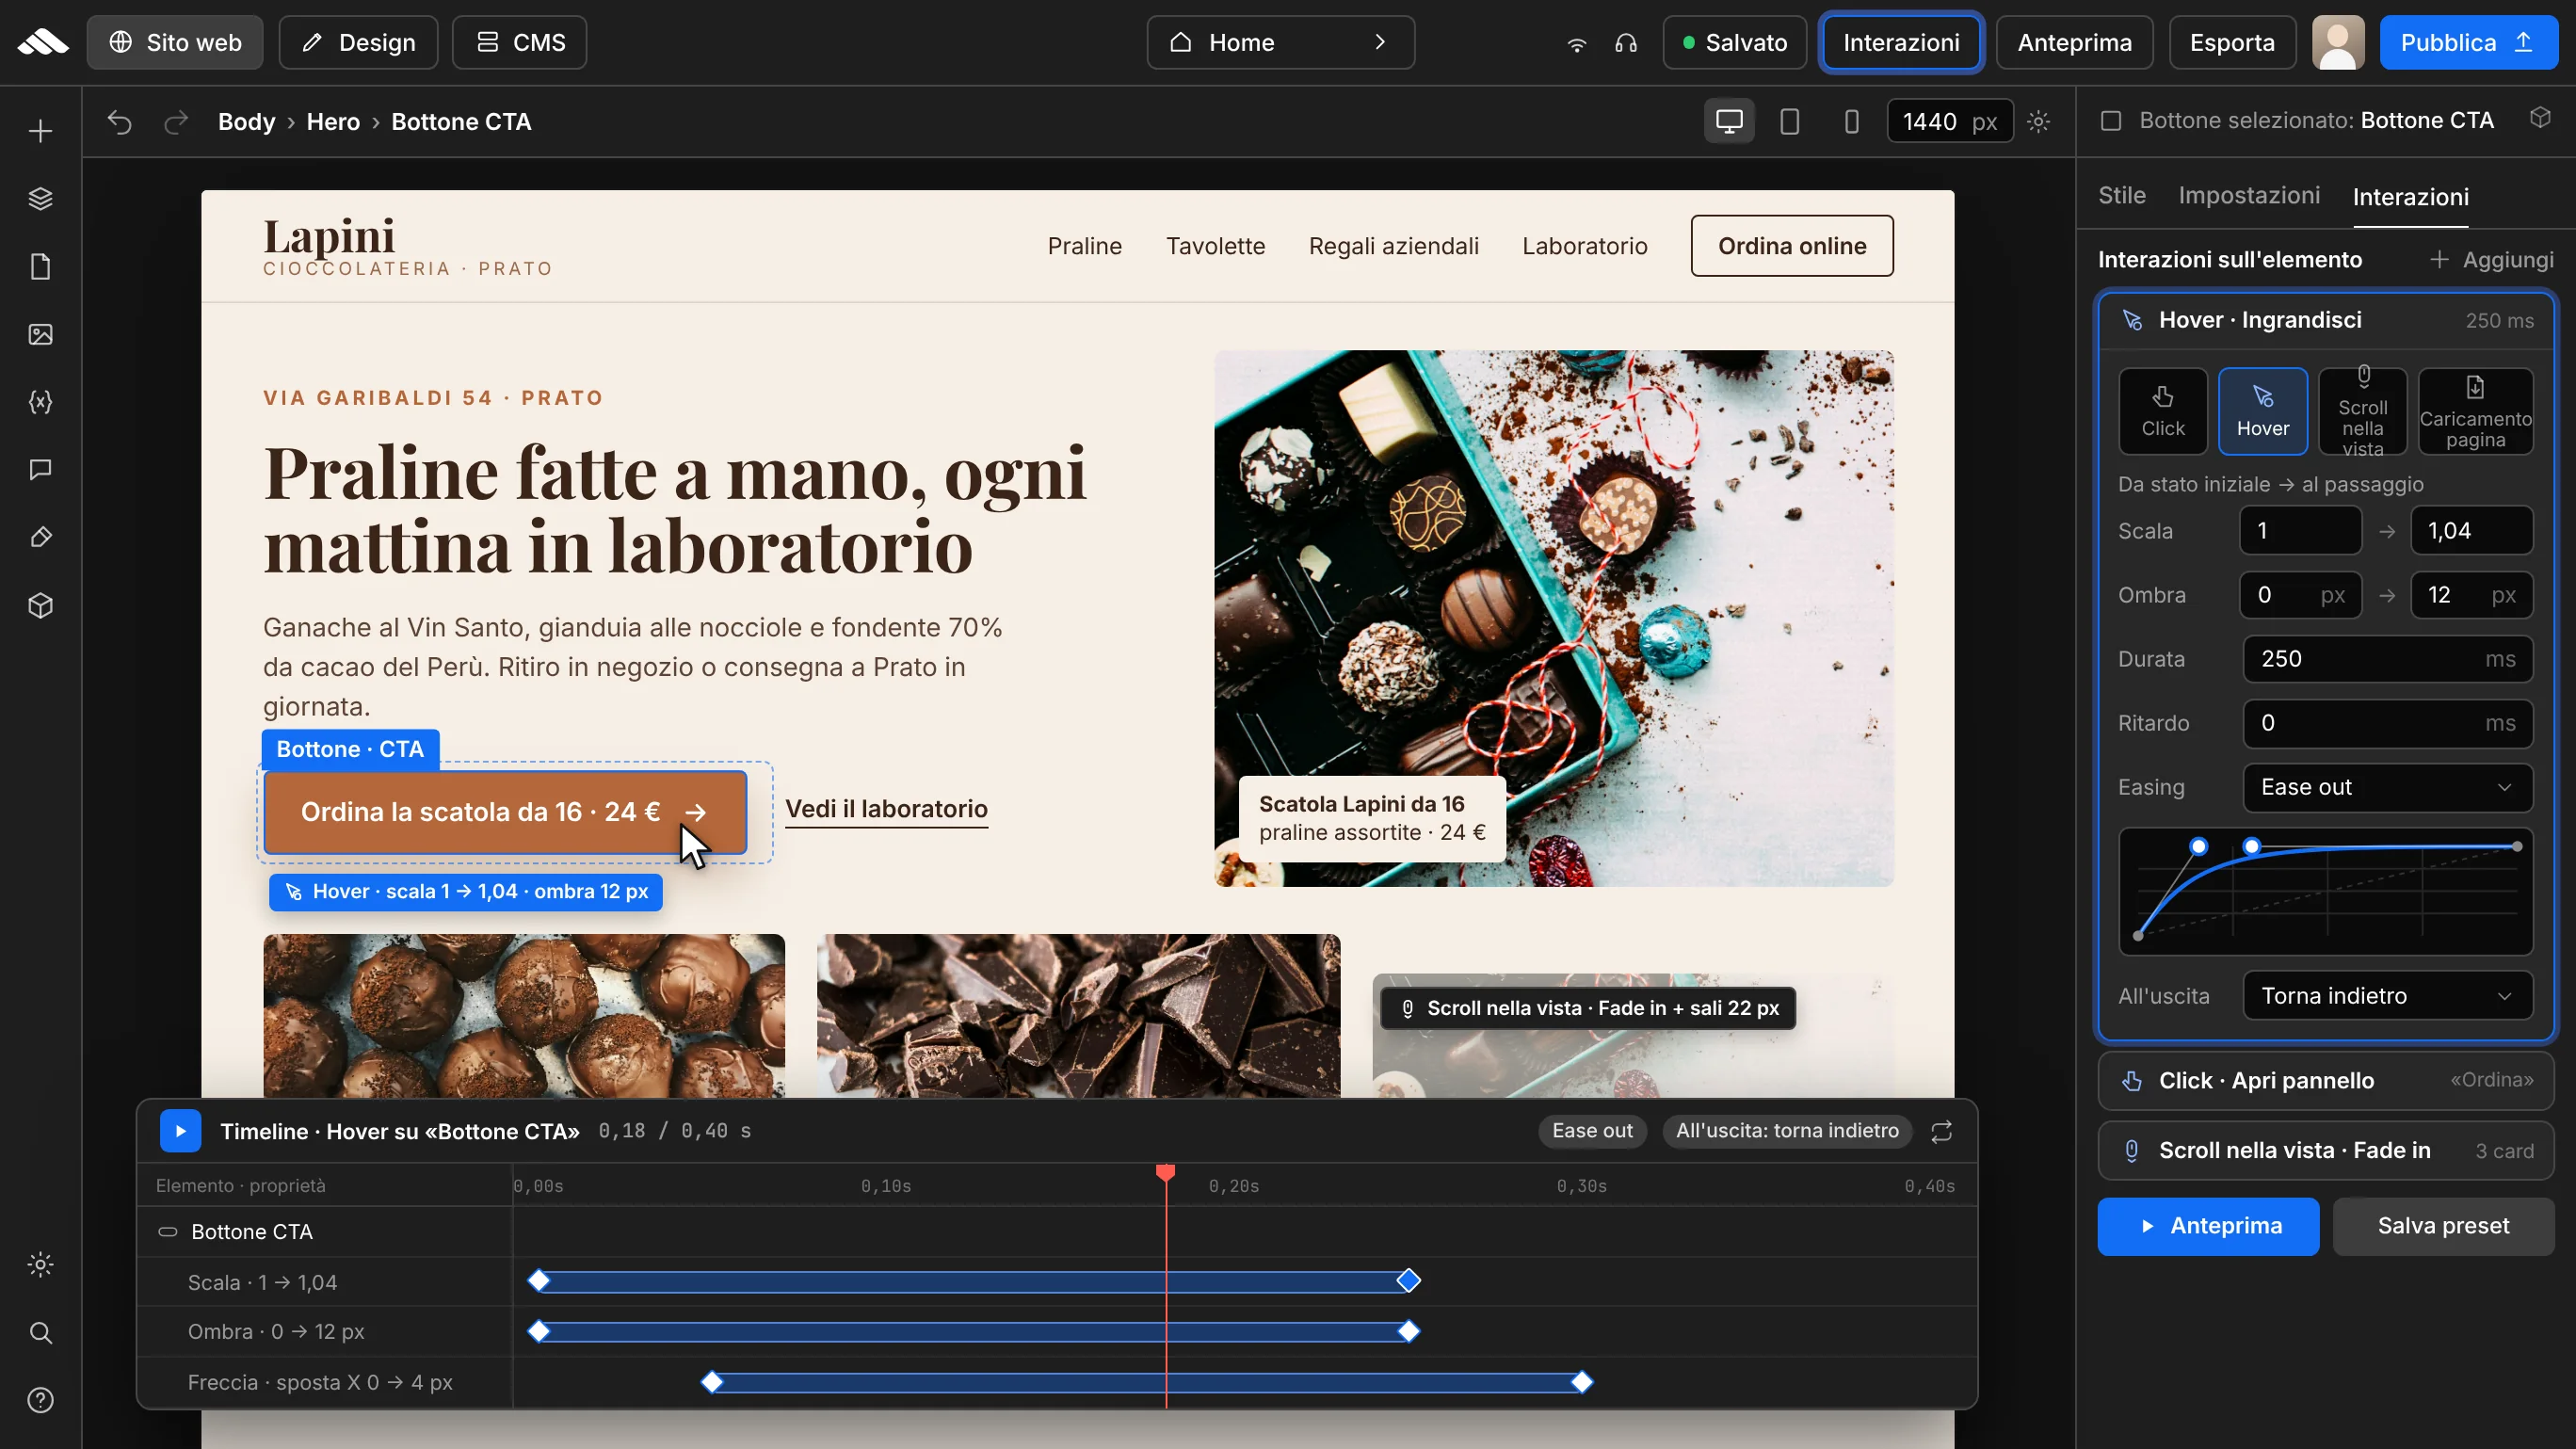Open the Comments icon in sidebar
The image size is (2576, 1449).
point(41,470)
